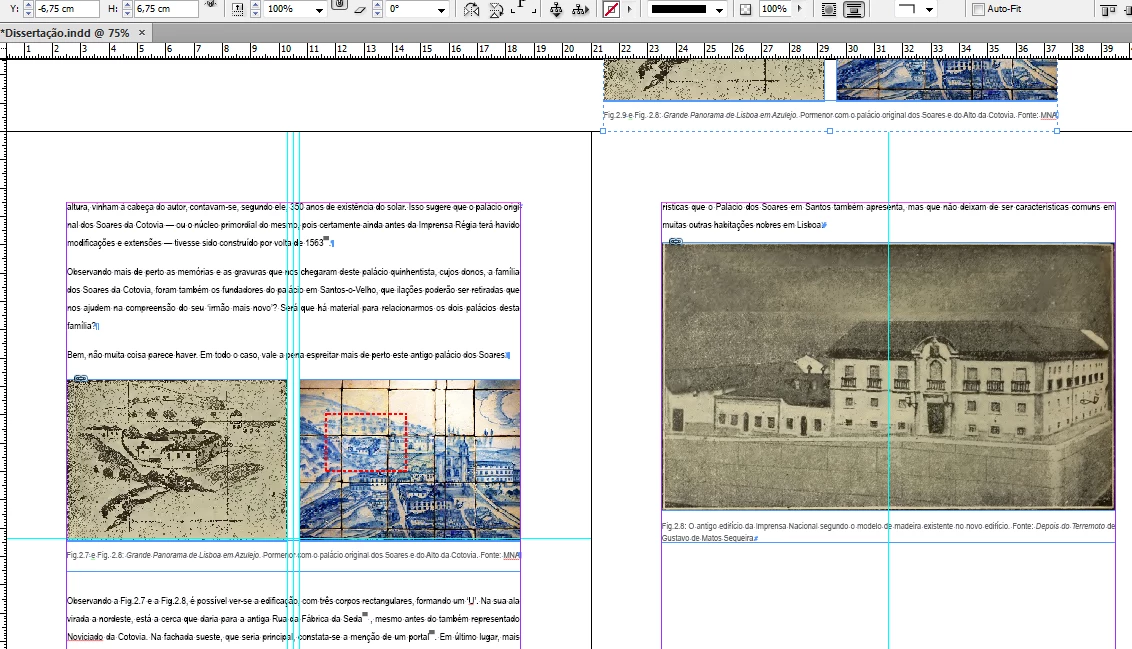This screenshot has height=649, width=1132.
Task: Select the sepia engraving image on left page
Action: [x=177, y=459]
